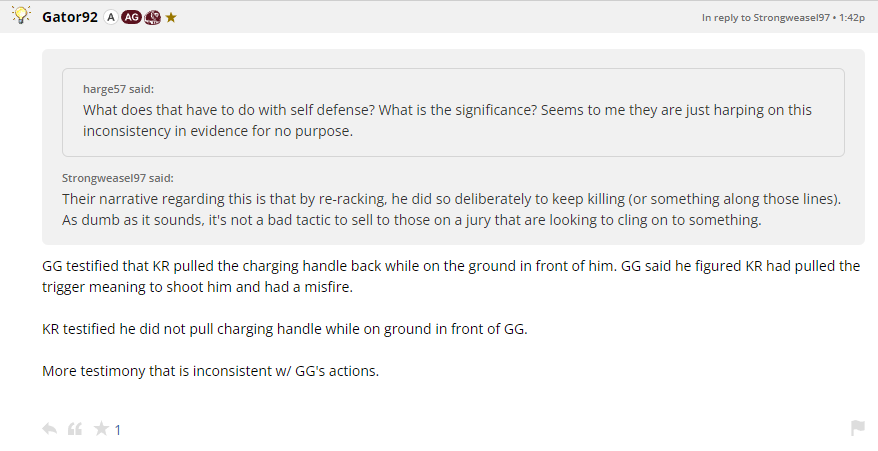Screen dimensions: 878x451
Task: Click the lightbulb icon beside Gator92
Action: pyautogui.click(x=21, y=17)
